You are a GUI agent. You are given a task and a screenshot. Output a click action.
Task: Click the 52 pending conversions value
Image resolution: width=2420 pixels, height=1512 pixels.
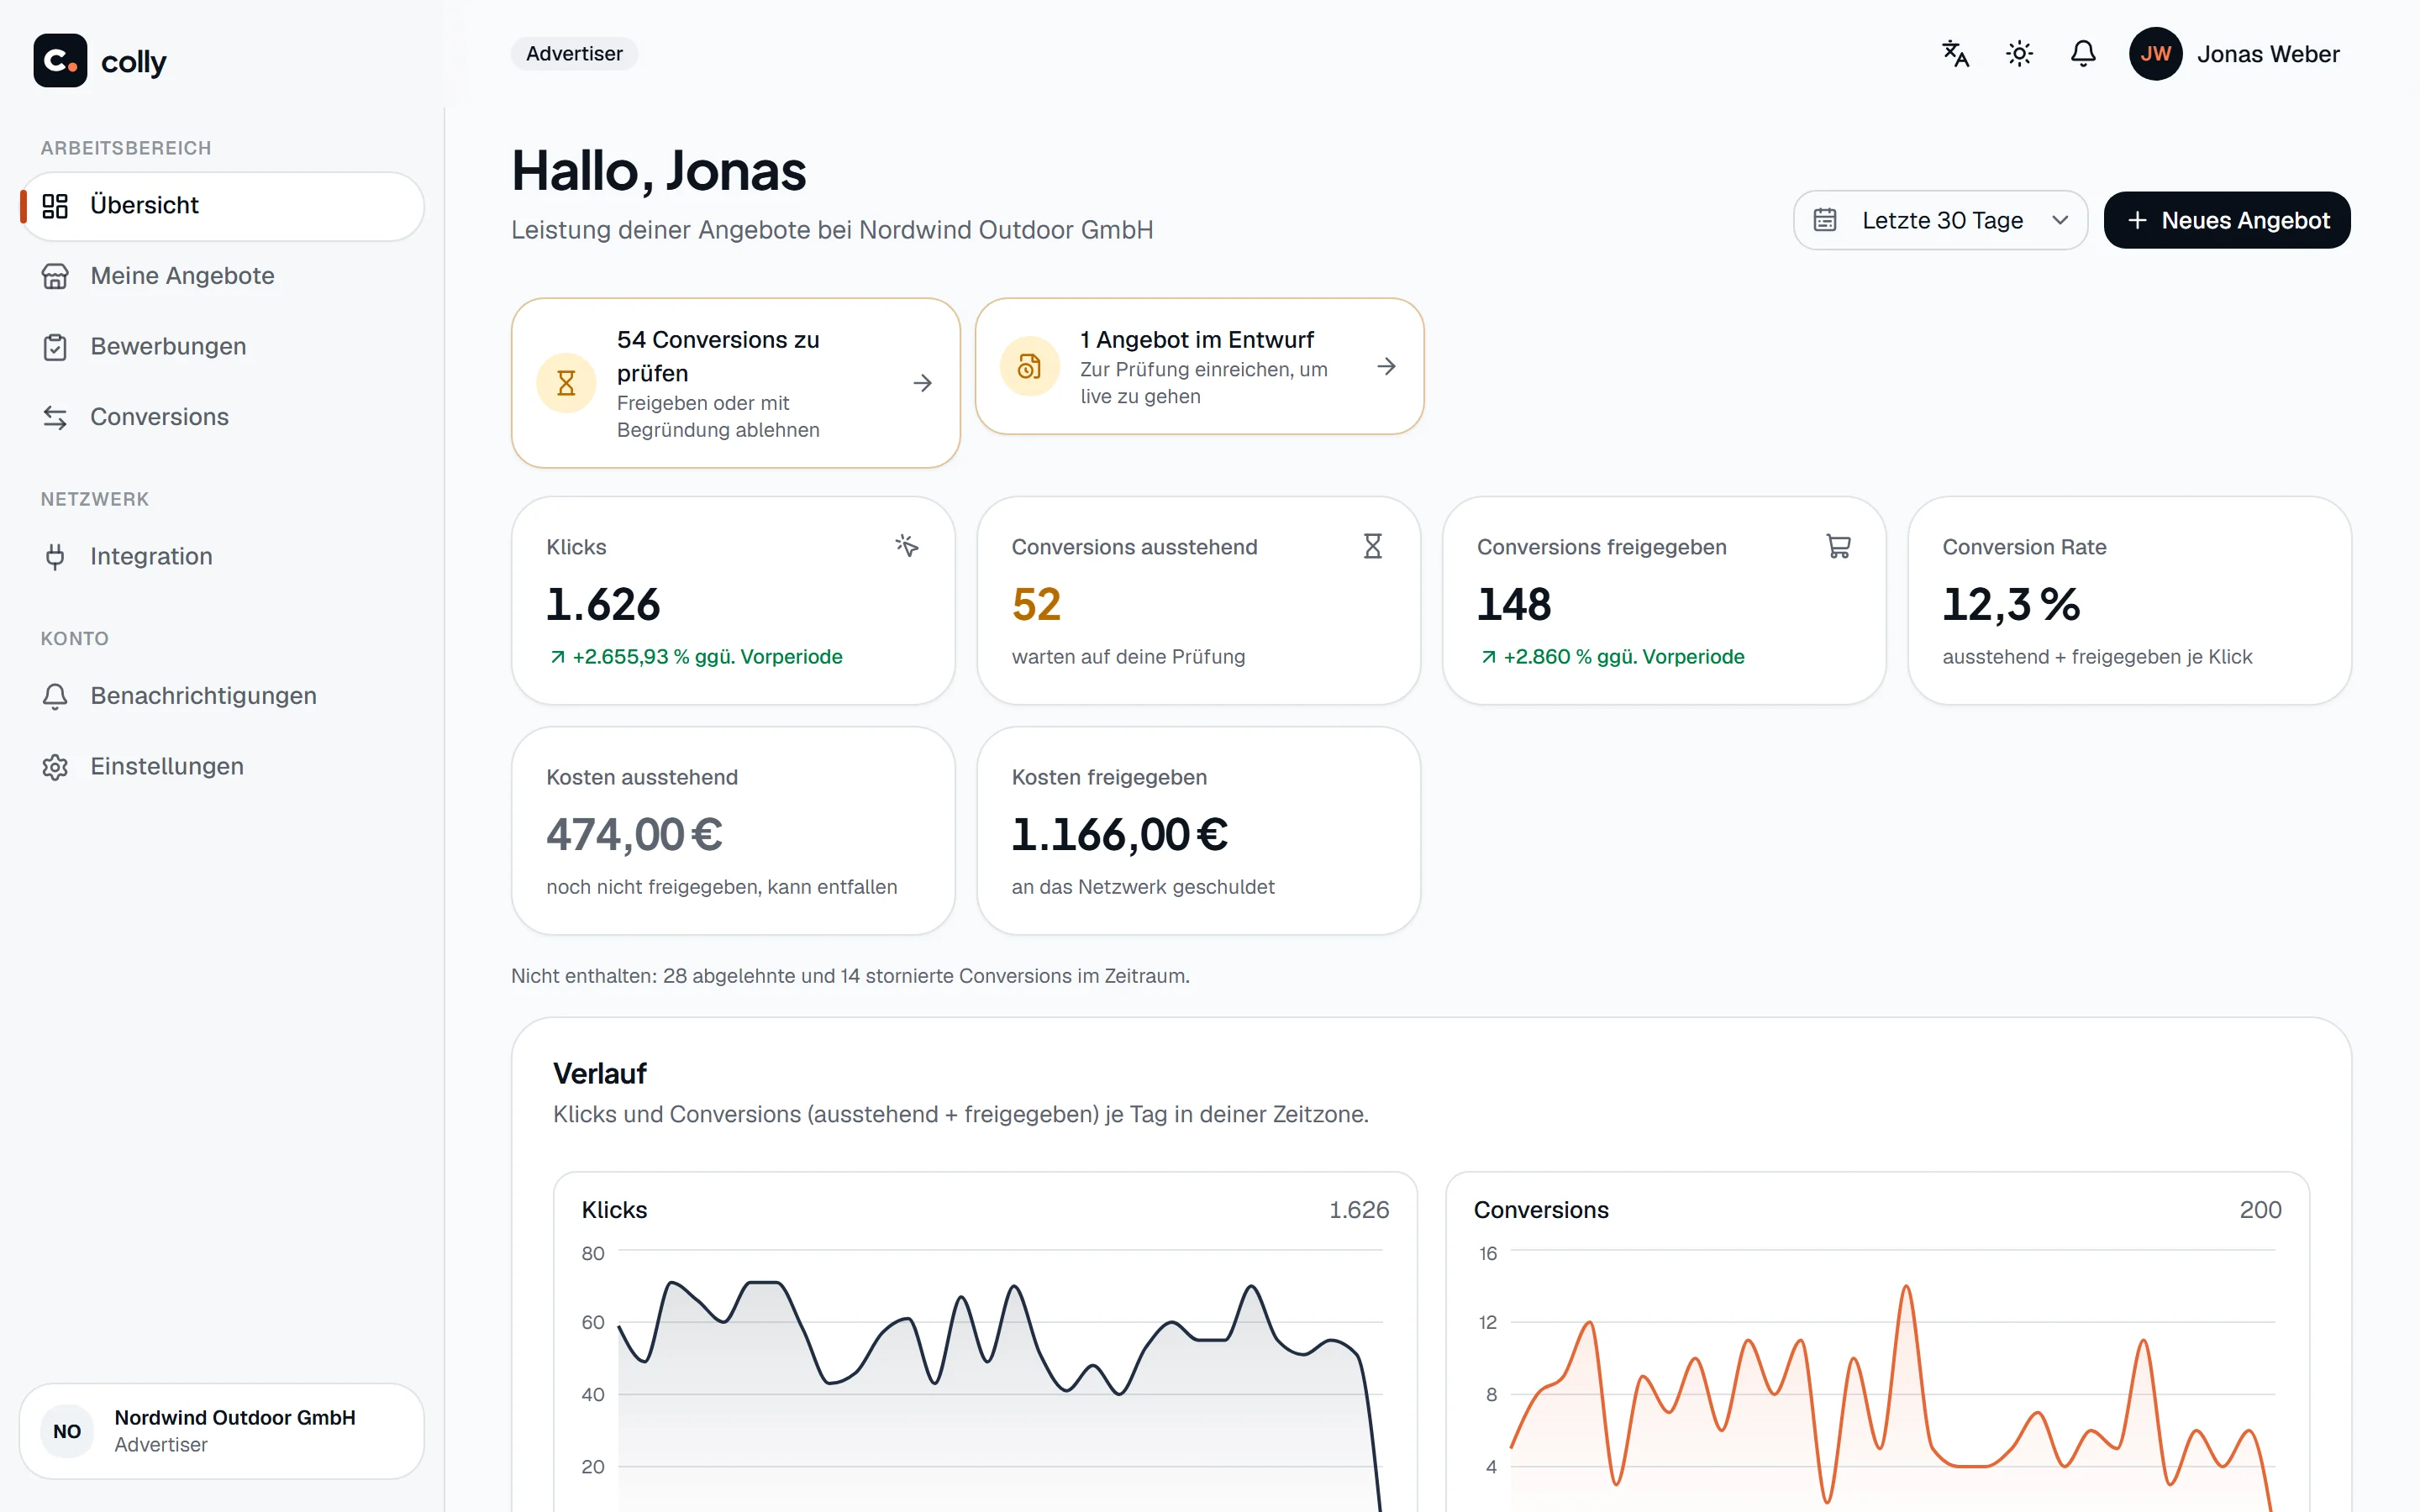tap(1036, 604)
